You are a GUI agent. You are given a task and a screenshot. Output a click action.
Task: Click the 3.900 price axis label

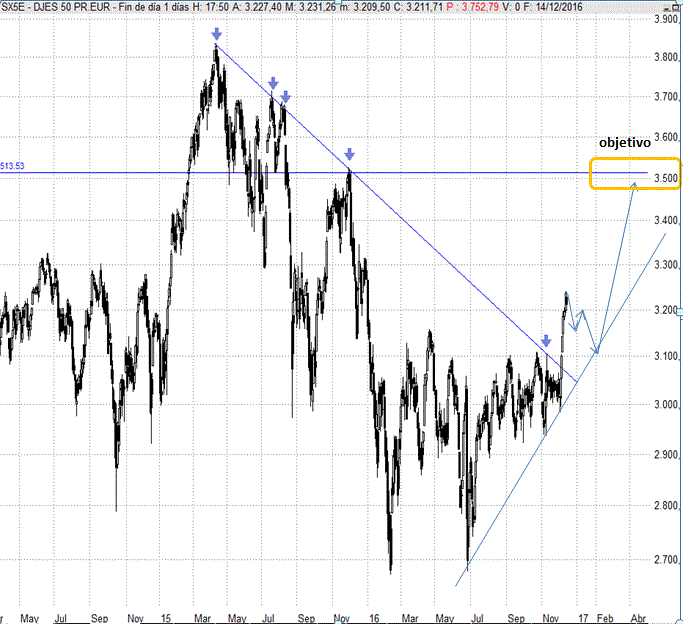pyautogui.click(x=666, y=19)
